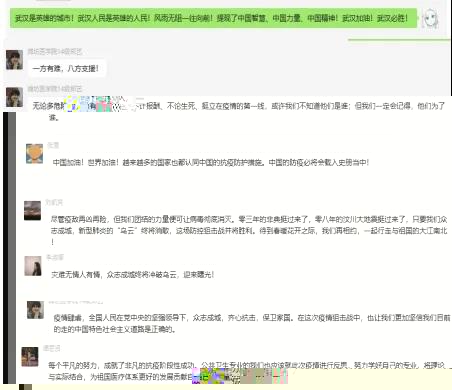Open the avatar beside the '尽管疫敌再凶再险' message

coord(32,210)
